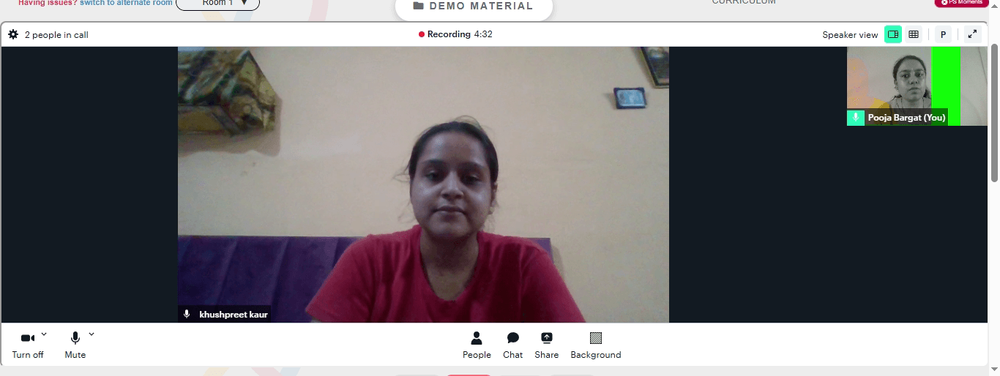Click the Curriculum tab

click(744, 3)
